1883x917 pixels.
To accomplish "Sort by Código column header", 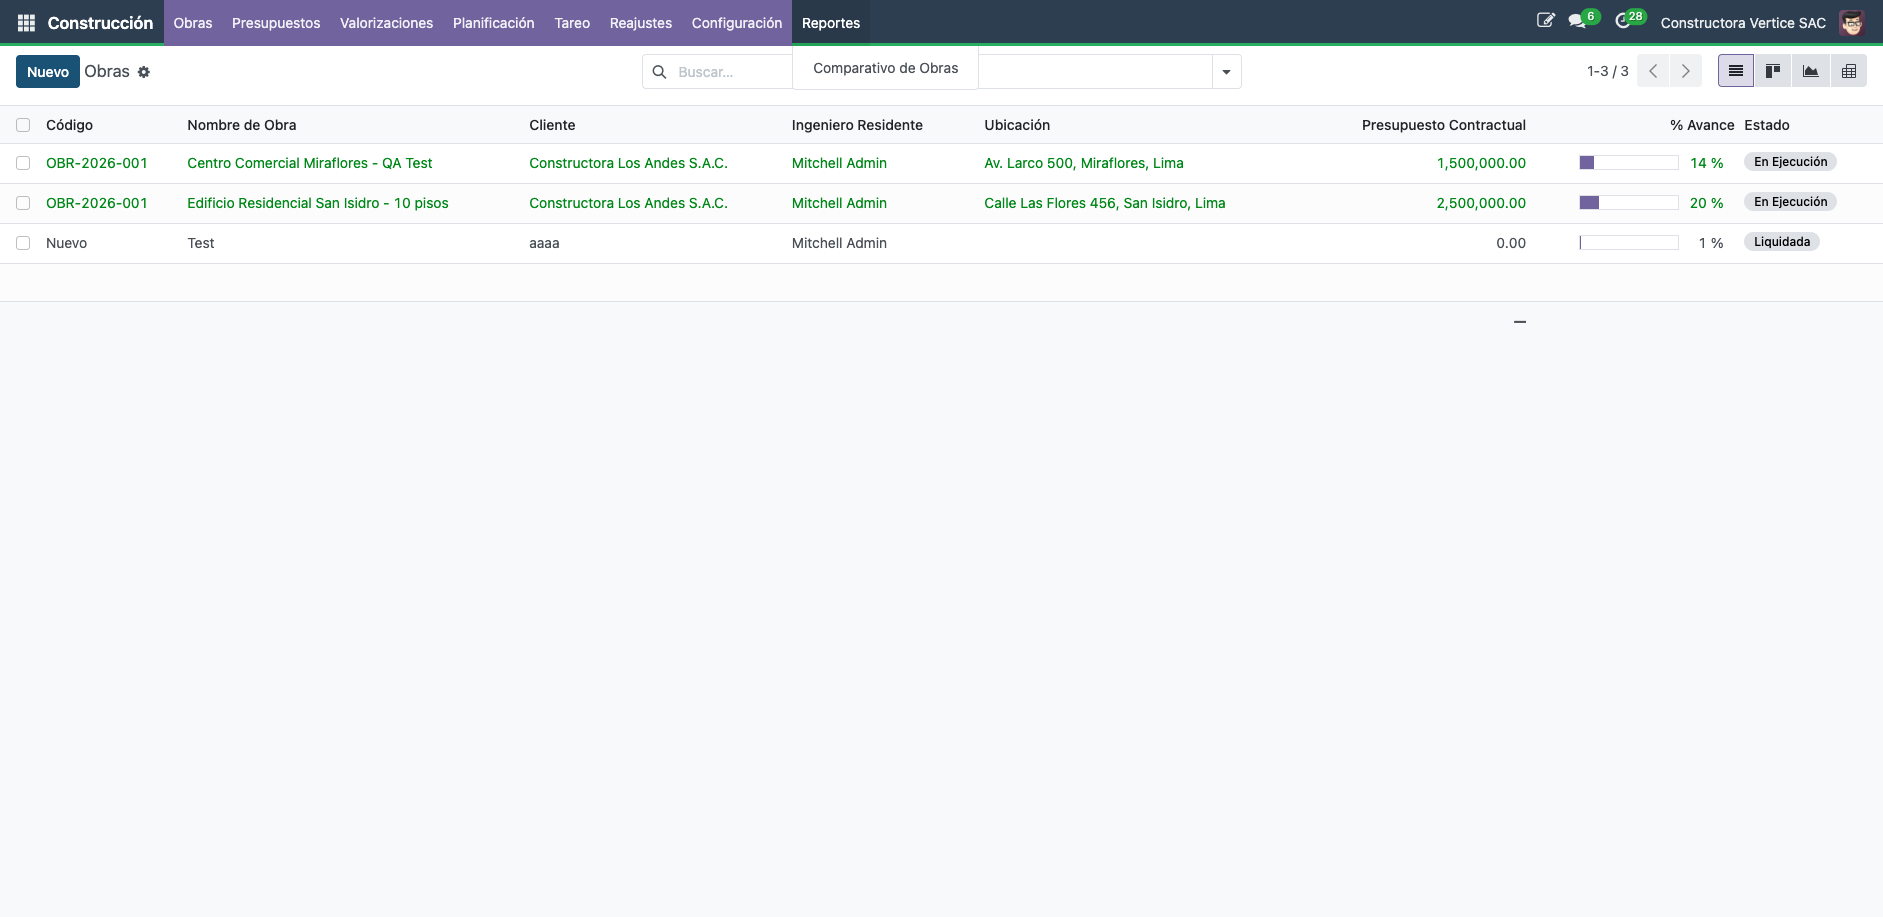I will (69, 125).
